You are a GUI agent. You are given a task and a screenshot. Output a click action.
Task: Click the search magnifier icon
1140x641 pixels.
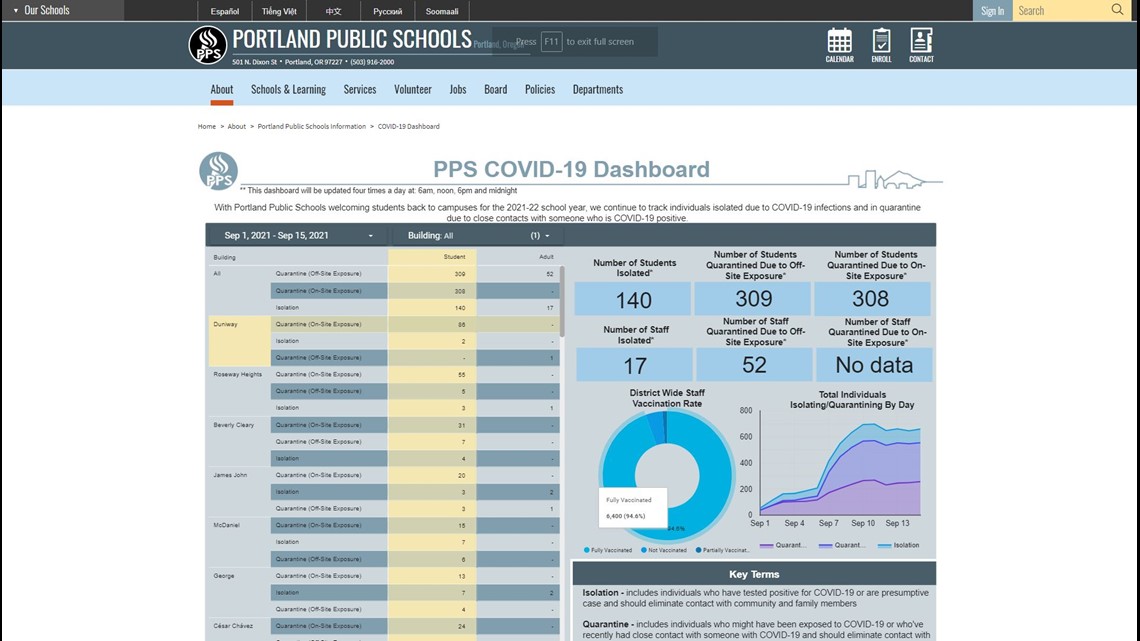[1117, 9]
